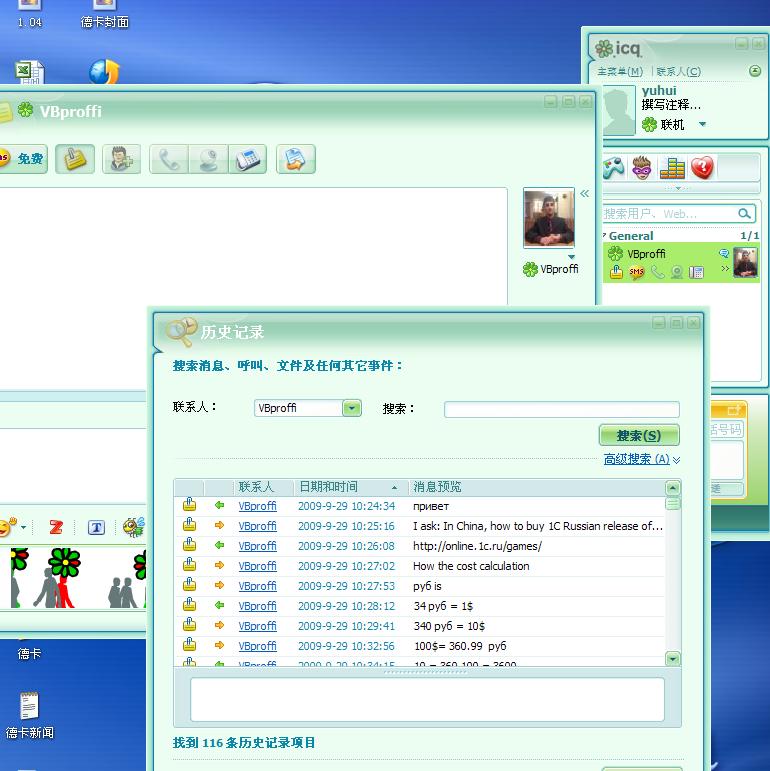Click the message history icon in chat toolbar

pyautogui.click(x=75, y=159)
